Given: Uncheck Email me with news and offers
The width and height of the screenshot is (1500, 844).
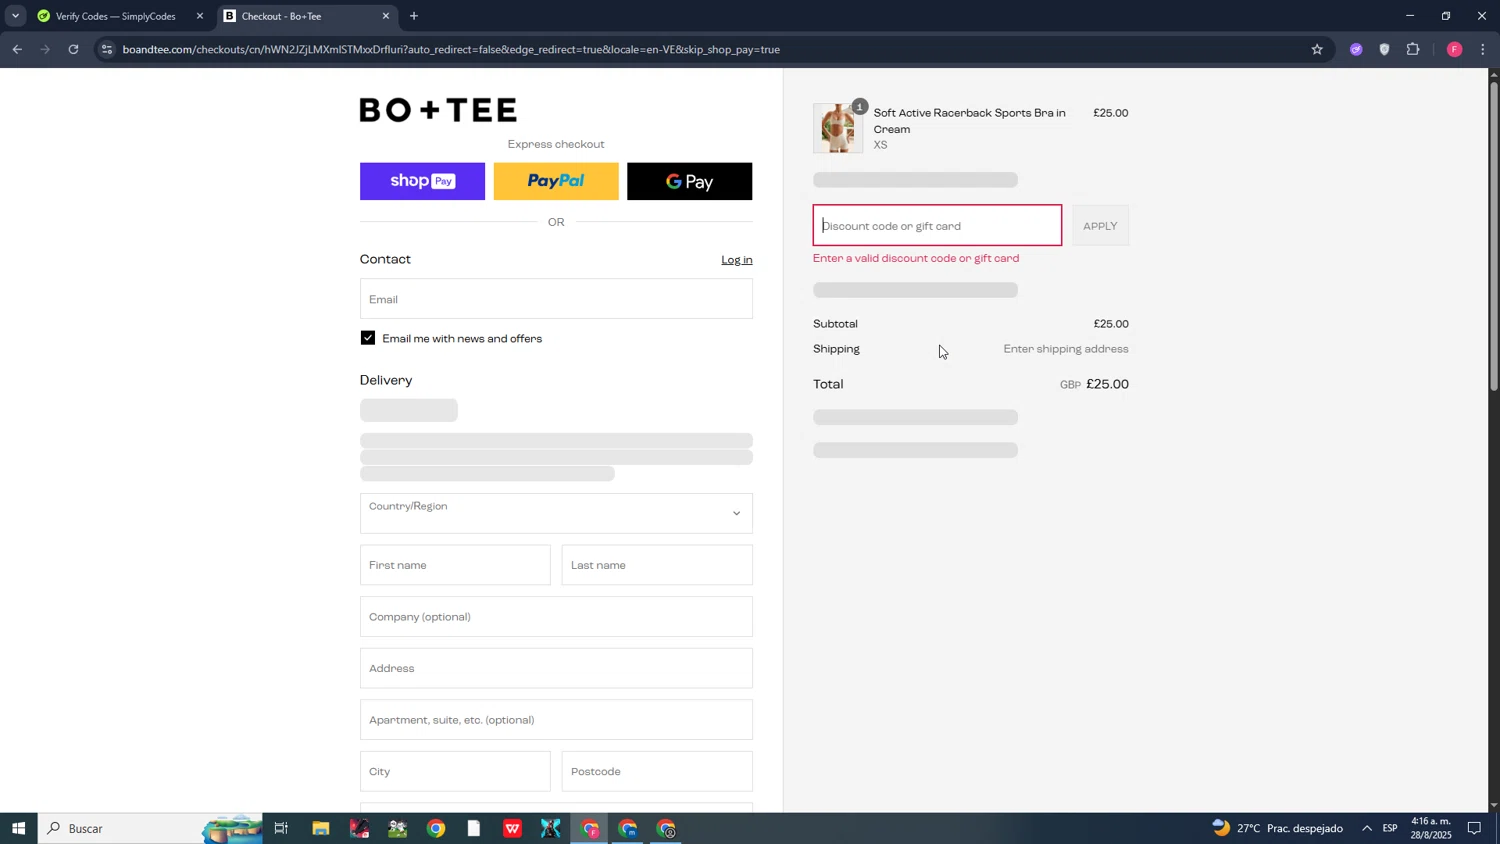Looking at the screenshot, I should click(x=368, y=338).
